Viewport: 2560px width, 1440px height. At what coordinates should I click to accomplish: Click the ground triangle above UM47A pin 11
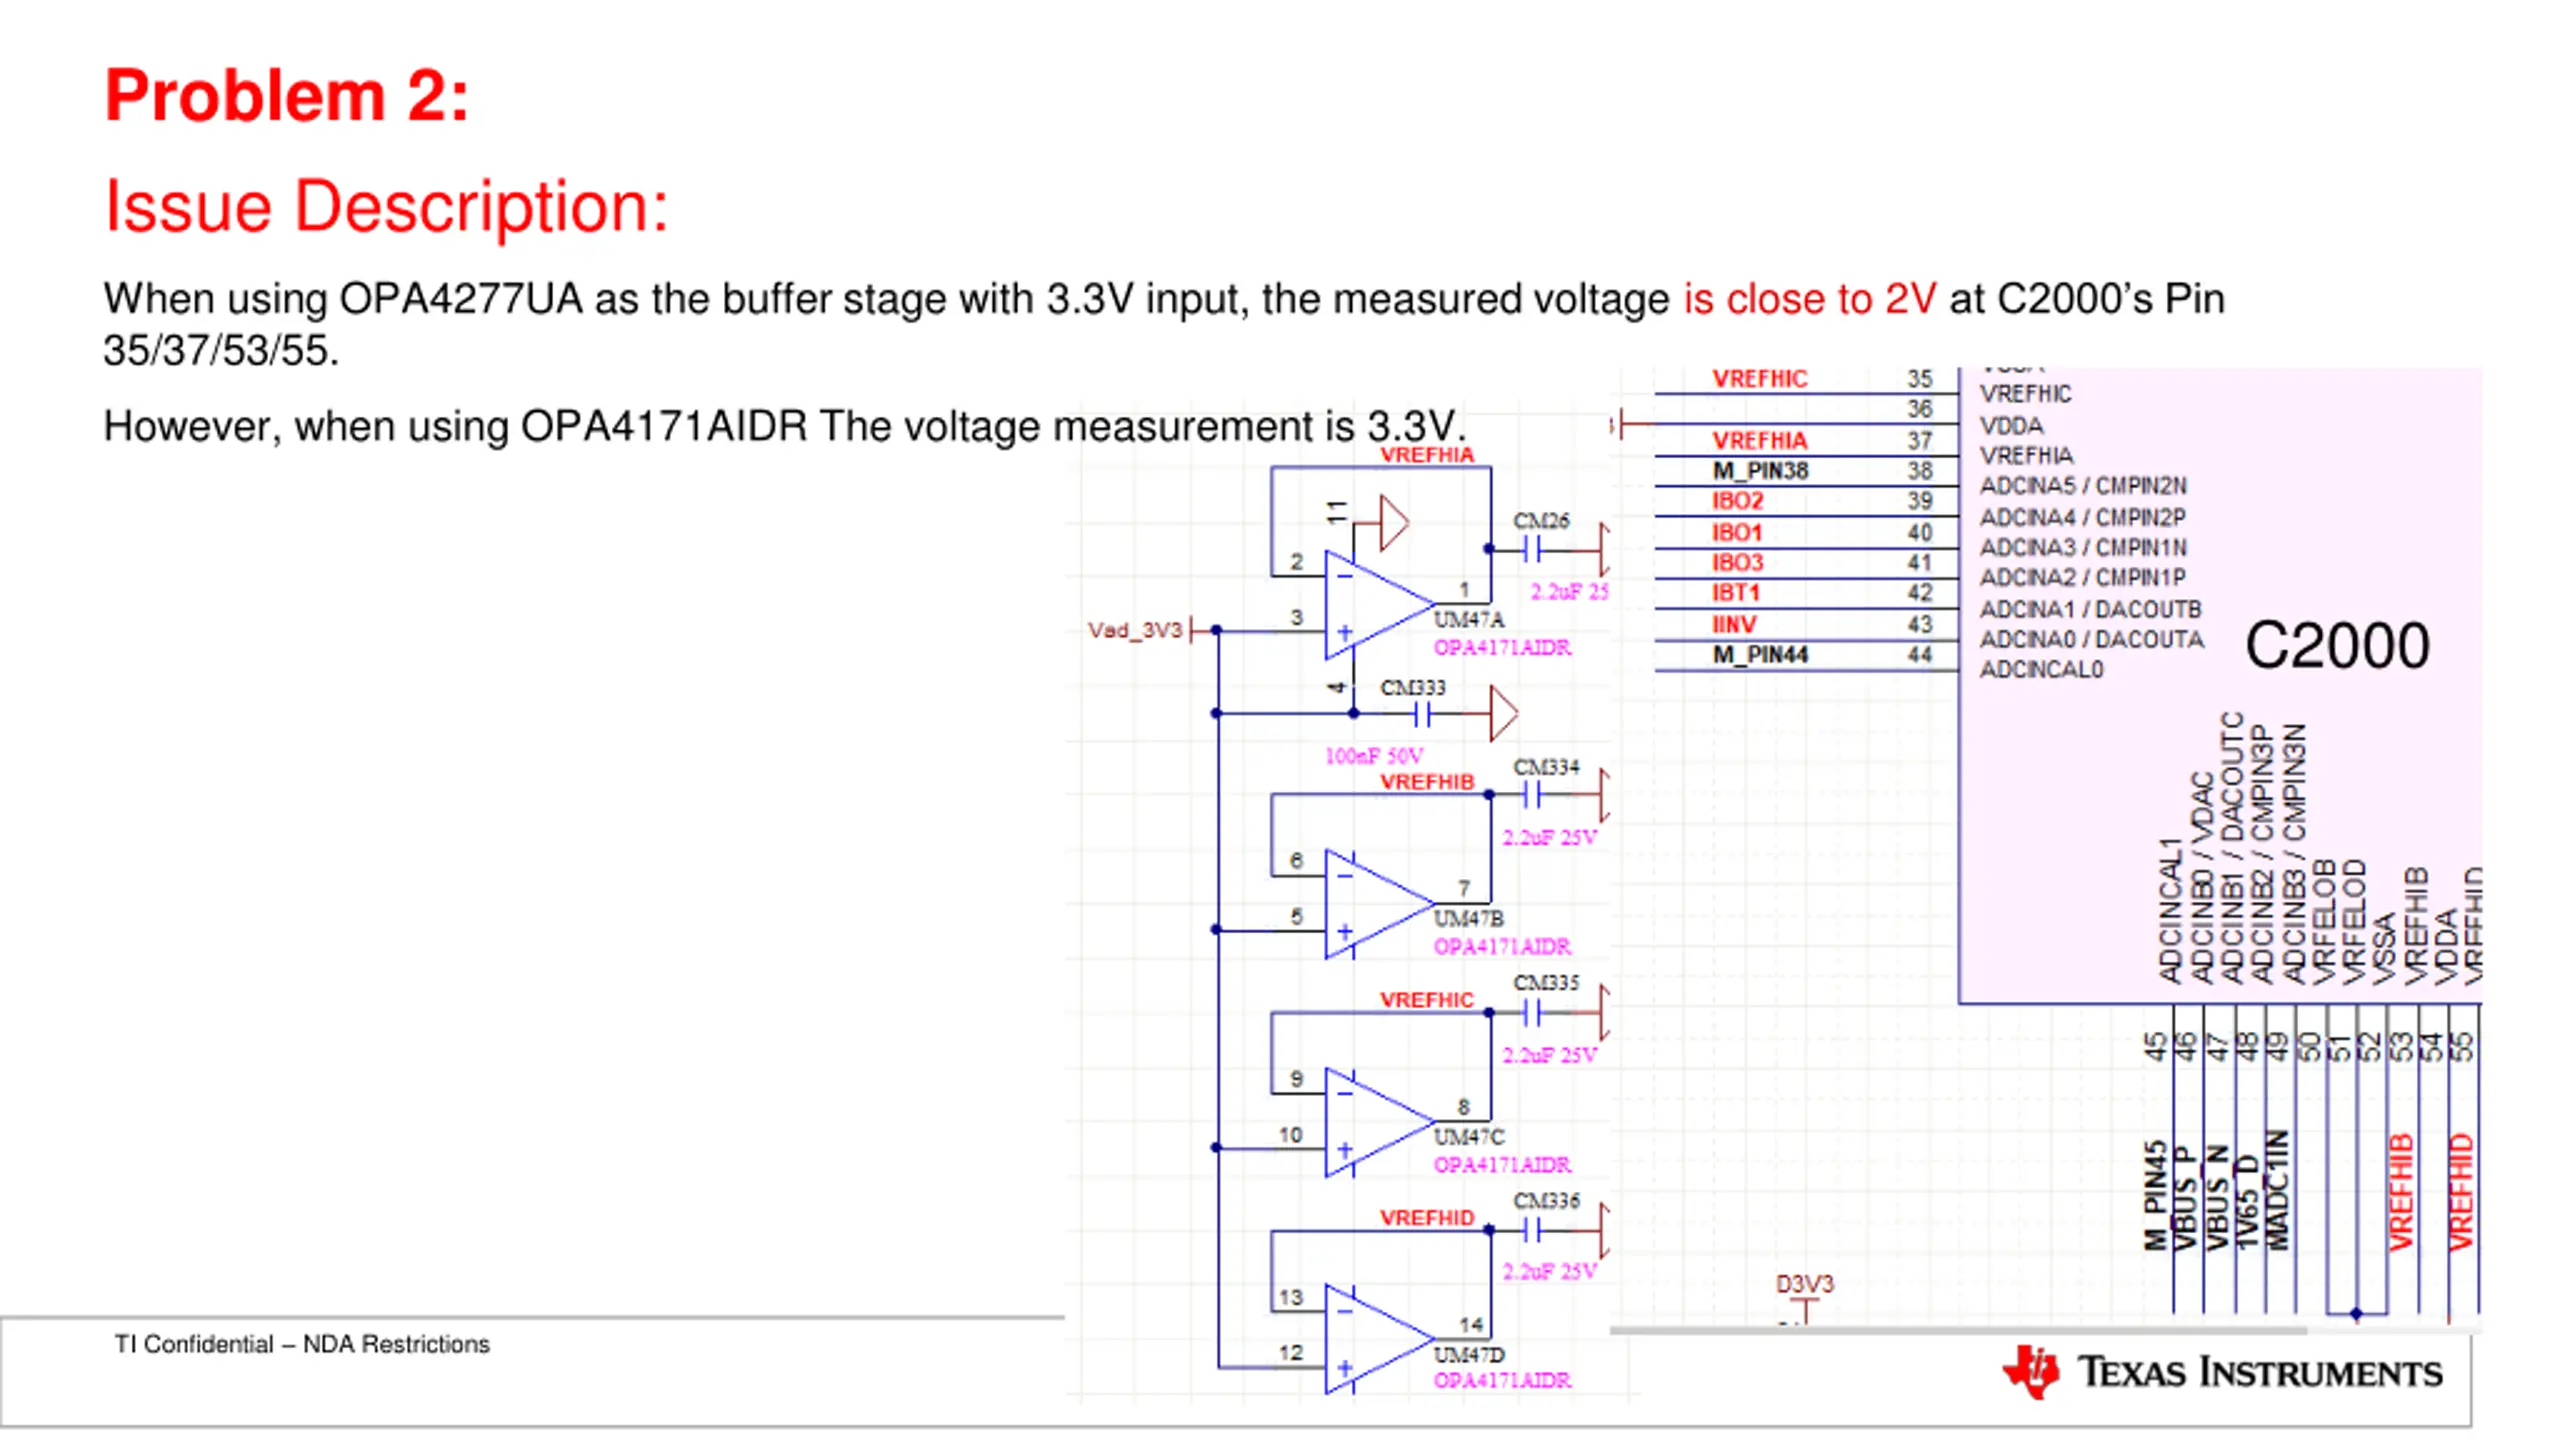(1394, 522)
